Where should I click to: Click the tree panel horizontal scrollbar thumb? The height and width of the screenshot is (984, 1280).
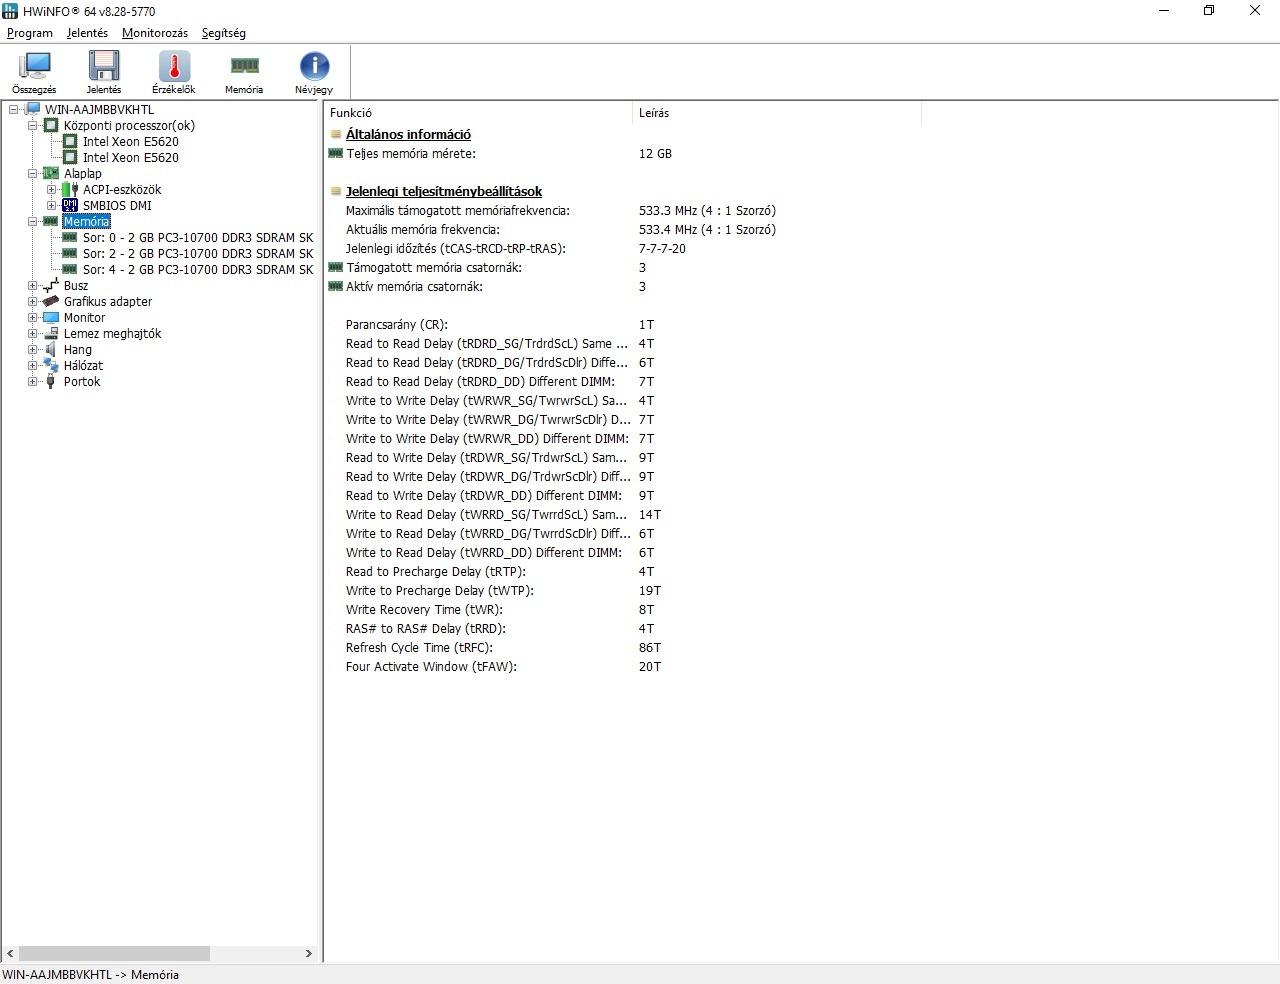click(114, 953)
